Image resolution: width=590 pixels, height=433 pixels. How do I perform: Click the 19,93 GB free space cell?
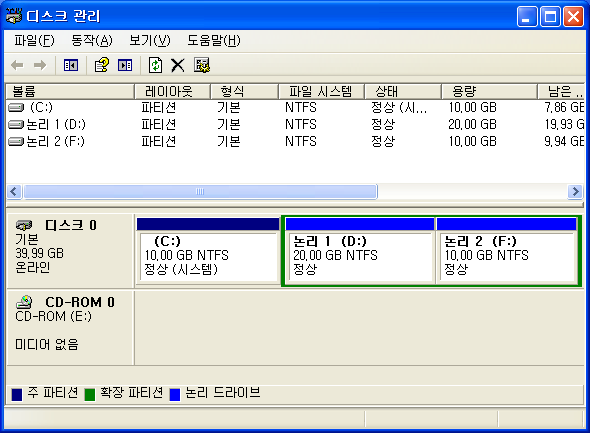(564, 125)
